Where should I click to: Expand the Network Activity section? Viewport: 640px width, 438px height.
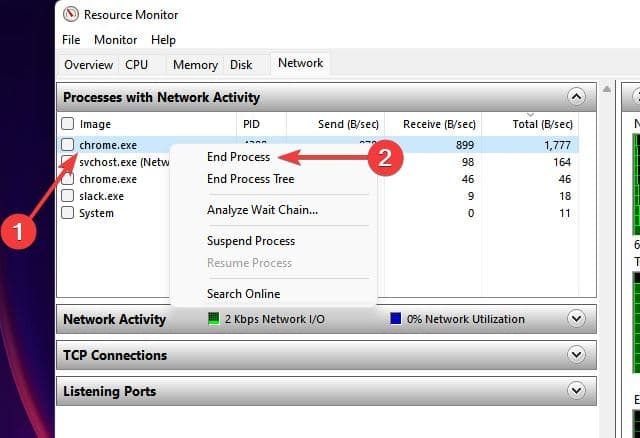(x=575, y=319)
